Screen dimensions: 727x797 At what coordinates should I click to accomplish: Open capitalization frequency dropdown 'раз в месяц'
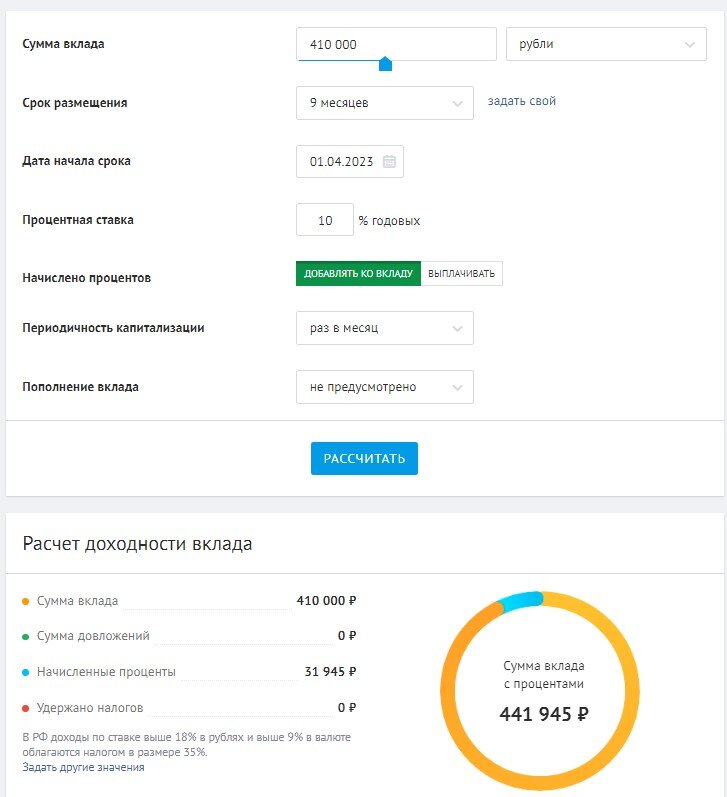coord(385,328)
